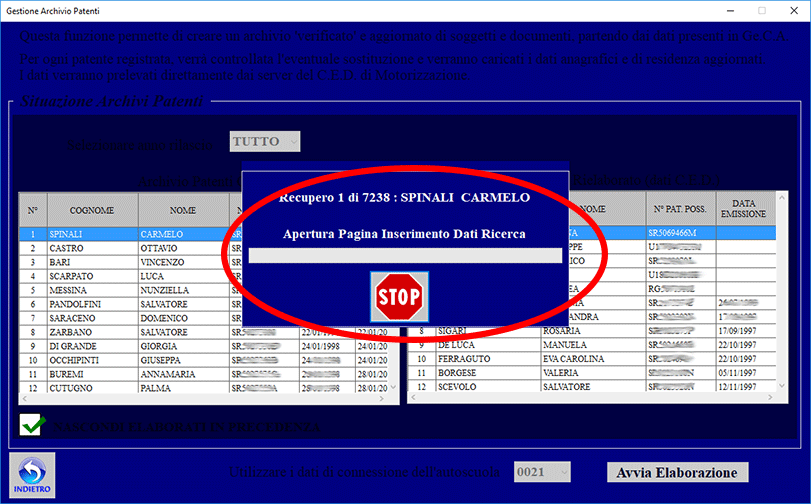The width and height of the screenshot is (811, 504).
Task: Click the OTTAVIO name cell
Action: (x=184, y=248)
